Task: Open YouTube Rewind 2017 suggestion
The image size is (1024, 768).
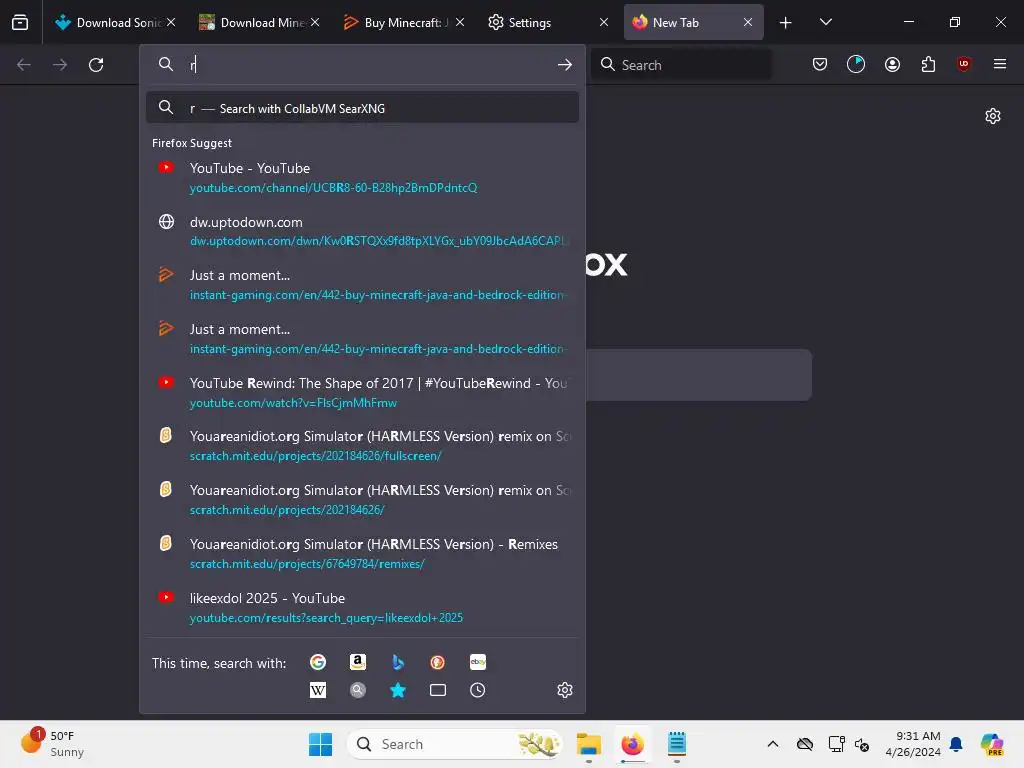Action: pos(362,392)
